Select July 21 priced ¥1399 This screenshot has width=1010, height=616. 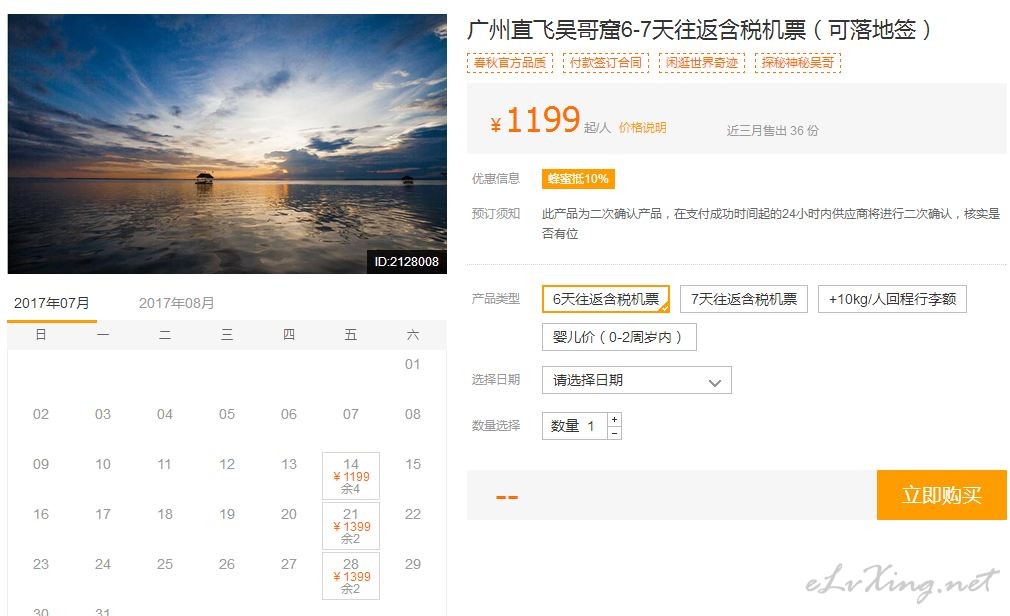350,526
